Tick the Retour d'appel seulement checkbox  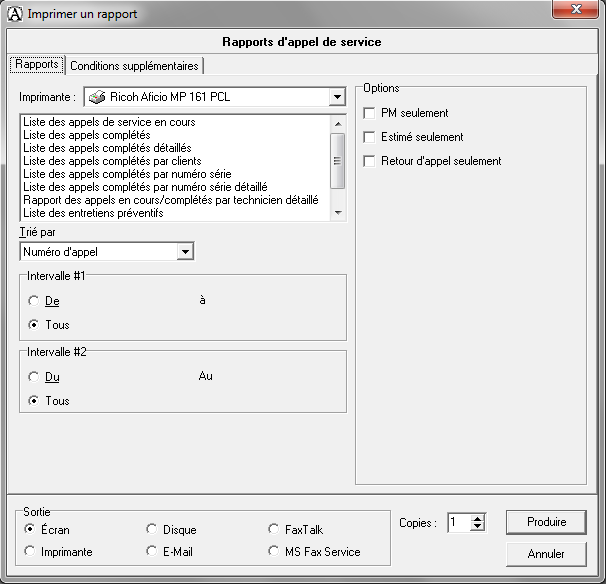coord(369,161)
